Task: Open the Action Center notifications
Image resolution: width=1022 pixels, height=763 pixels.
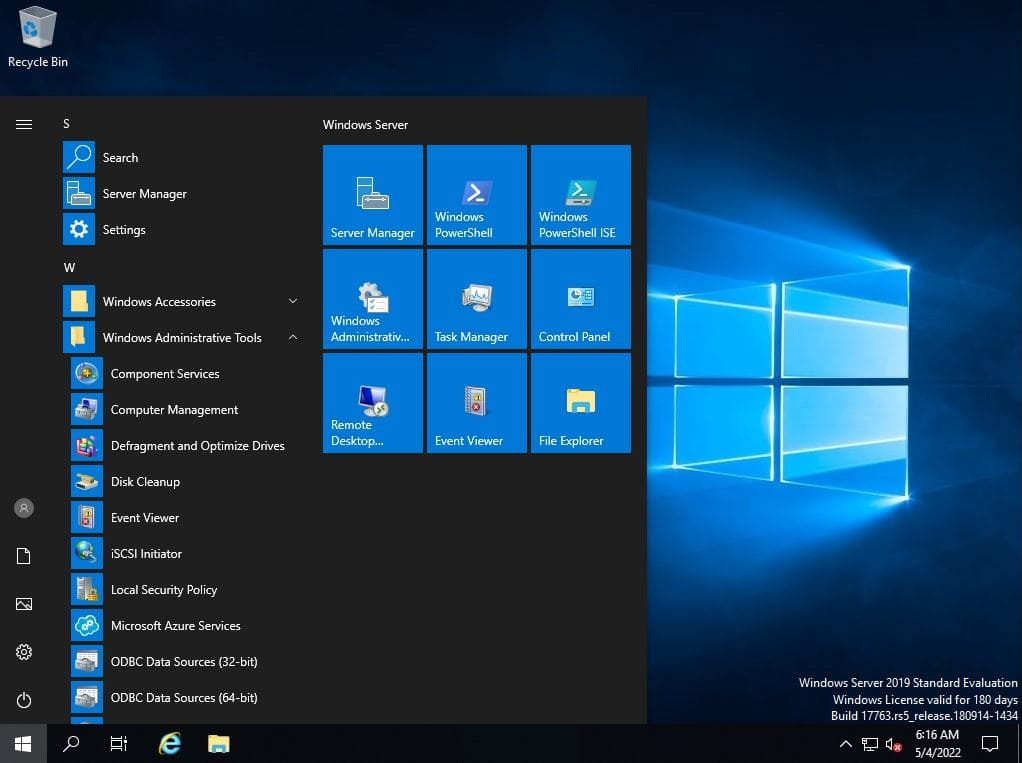Action: point(990,743)
